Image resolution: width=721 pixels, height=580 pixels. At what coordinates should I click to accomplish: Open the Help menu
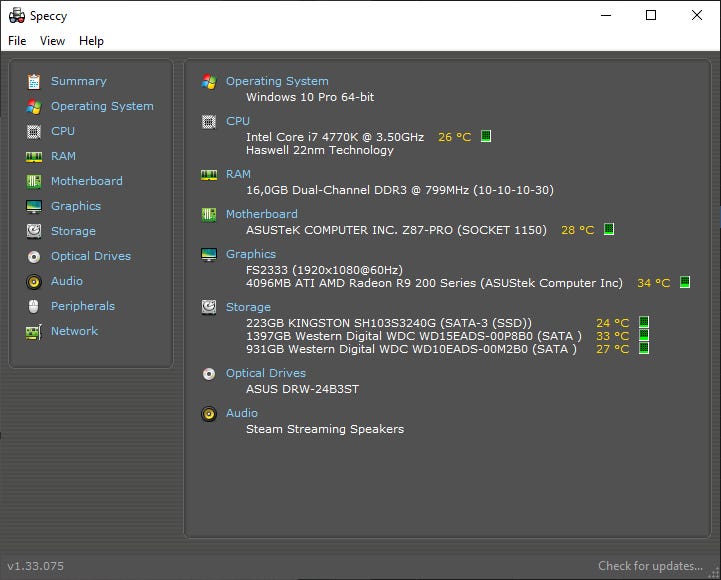coord(91,41)
